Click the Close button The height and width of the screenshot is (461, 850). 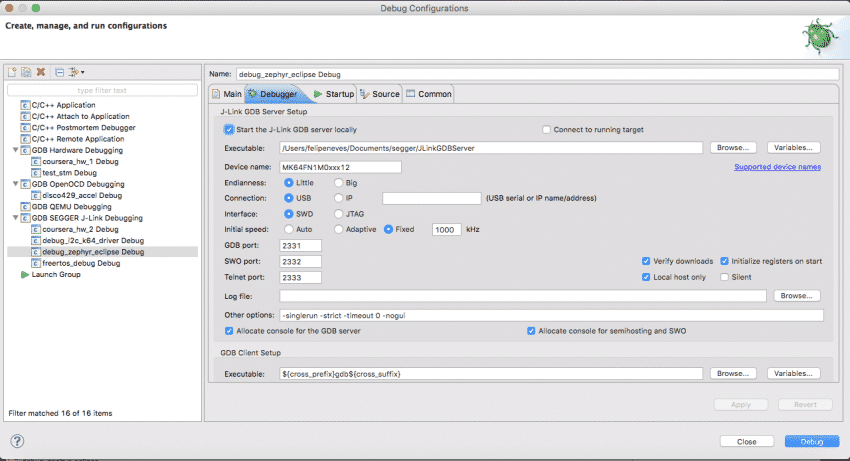tap(746, 441)
